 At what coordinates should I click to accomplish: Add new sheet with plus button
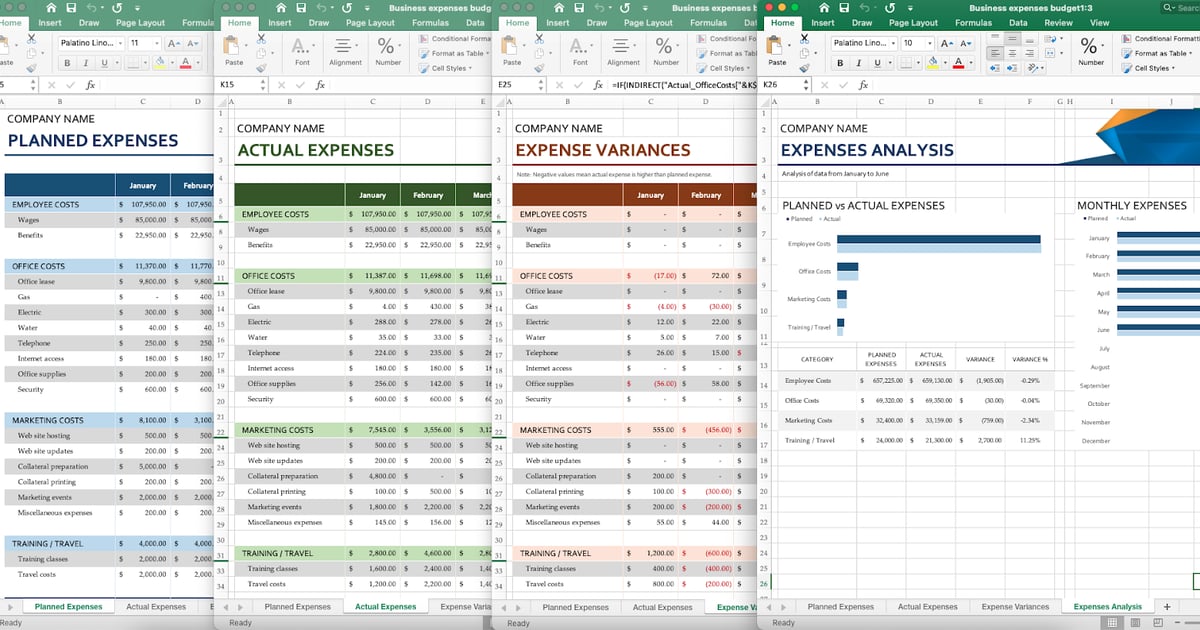(x=1166, y=607)
